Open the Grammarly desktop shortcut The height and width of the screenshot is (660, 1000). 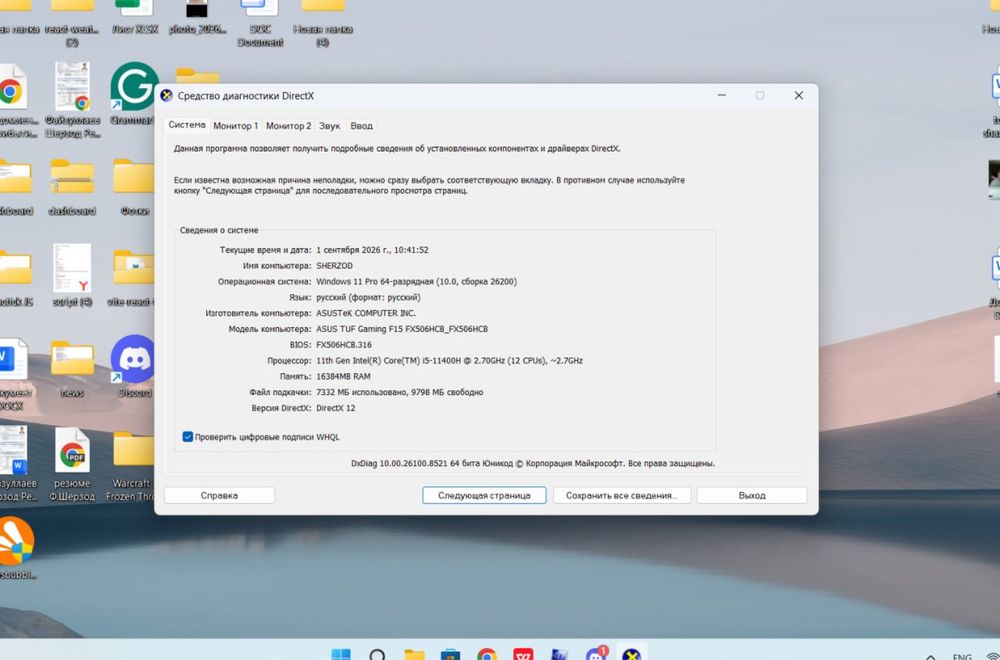pos(133,93)
